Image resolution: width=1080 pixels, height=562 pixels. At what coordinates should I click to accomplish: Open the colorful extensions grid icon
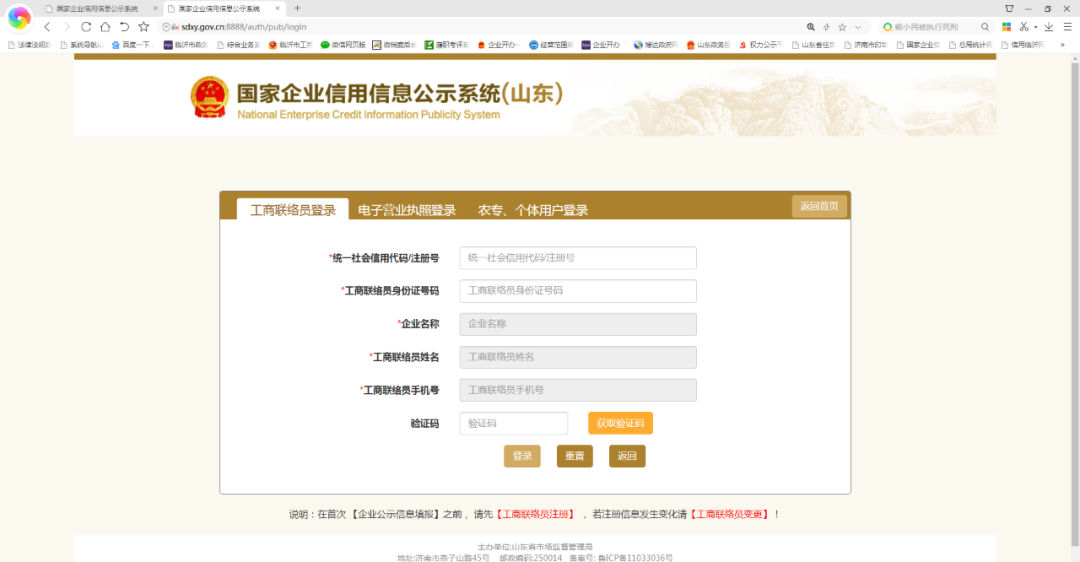1006,27
